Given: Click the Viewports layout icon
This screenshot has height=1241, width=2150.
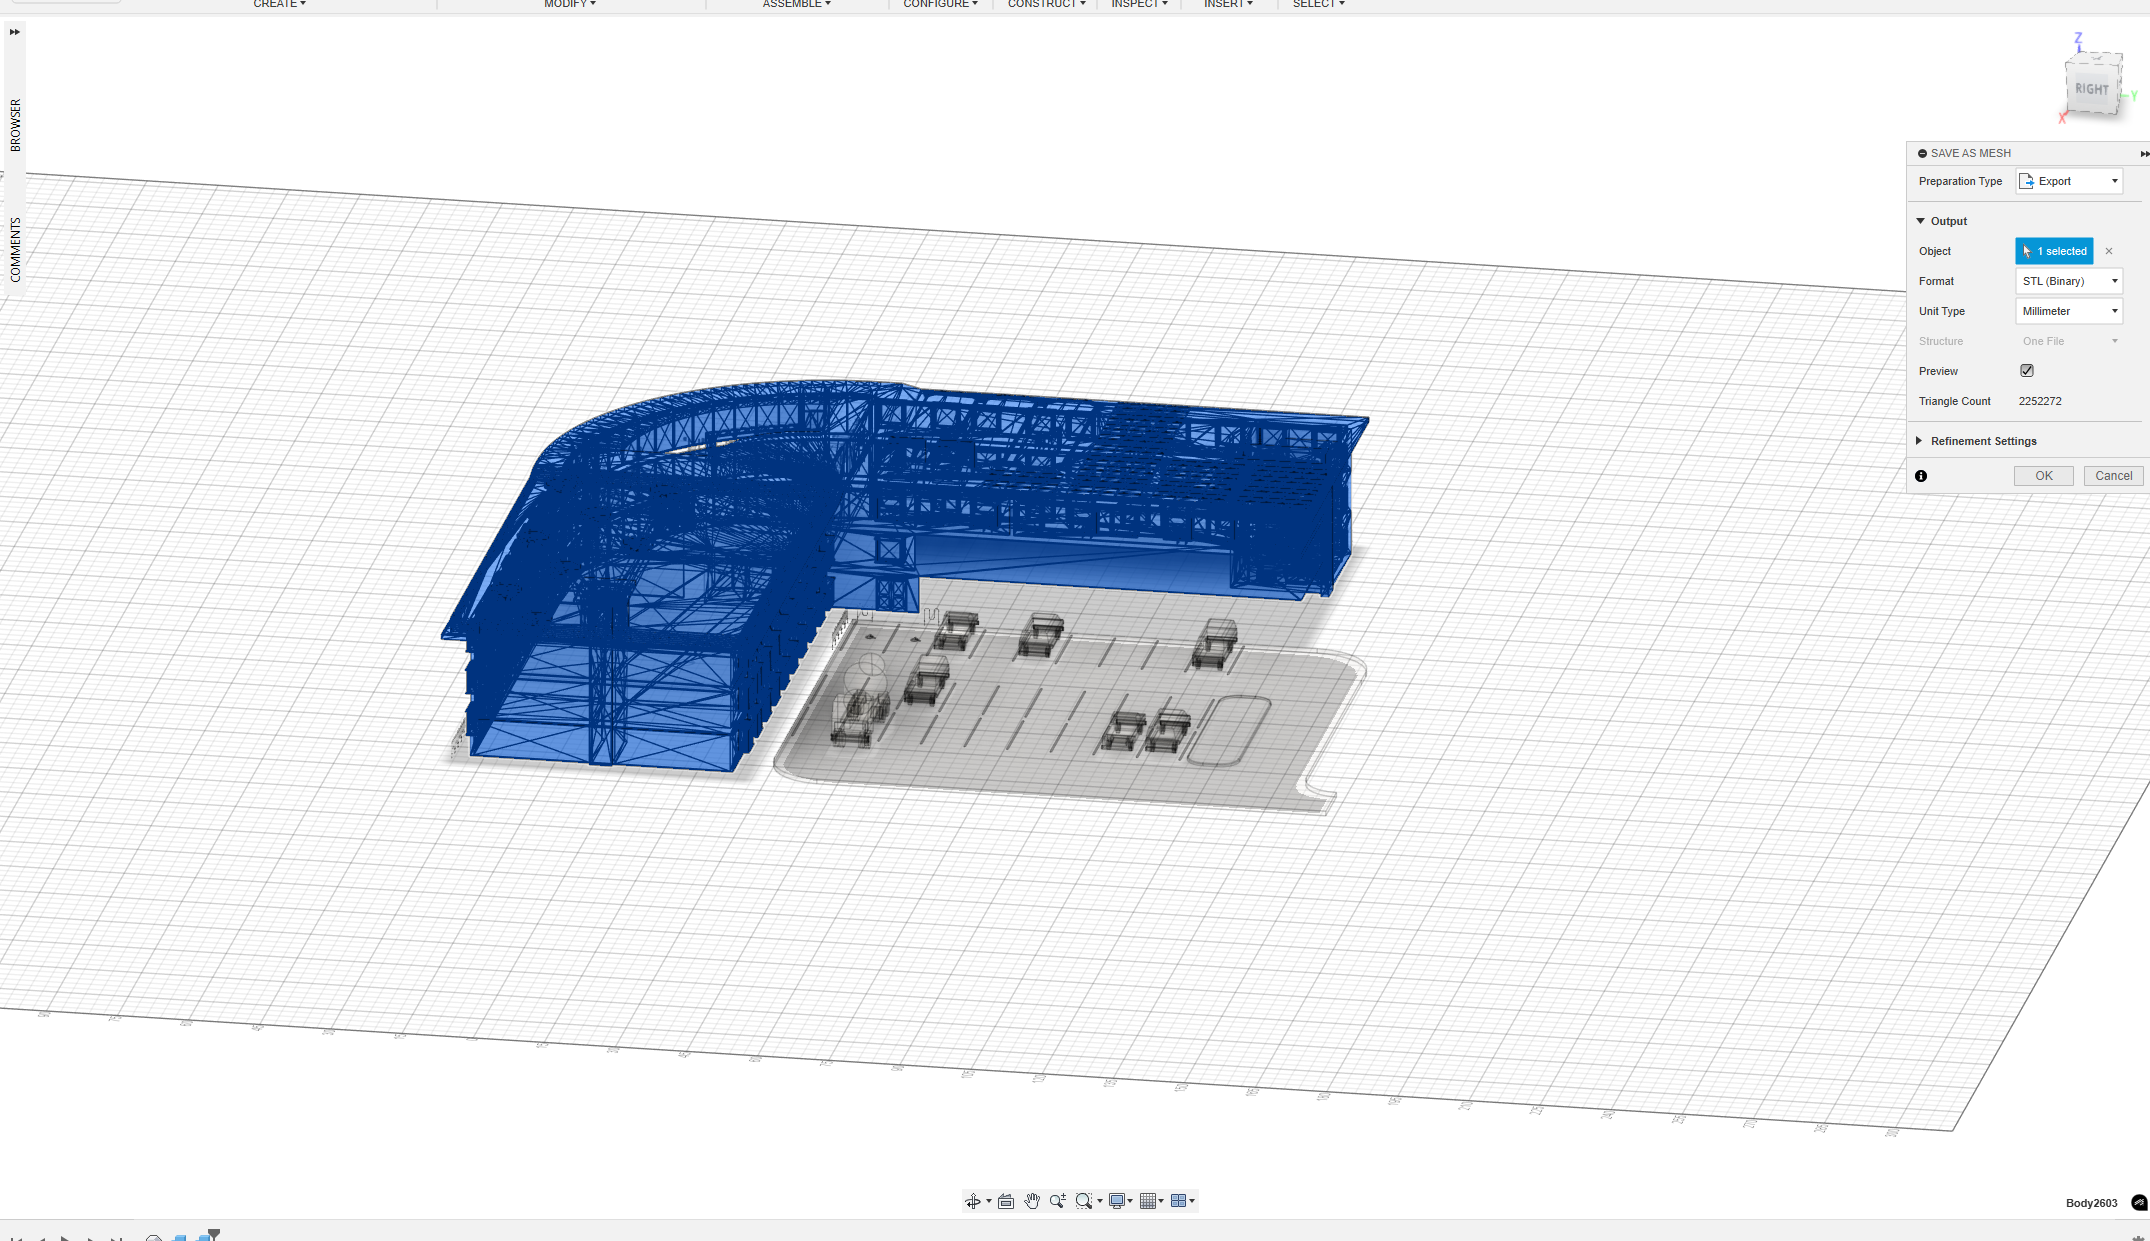Looking at the screenshot, I should 1179,1201.
